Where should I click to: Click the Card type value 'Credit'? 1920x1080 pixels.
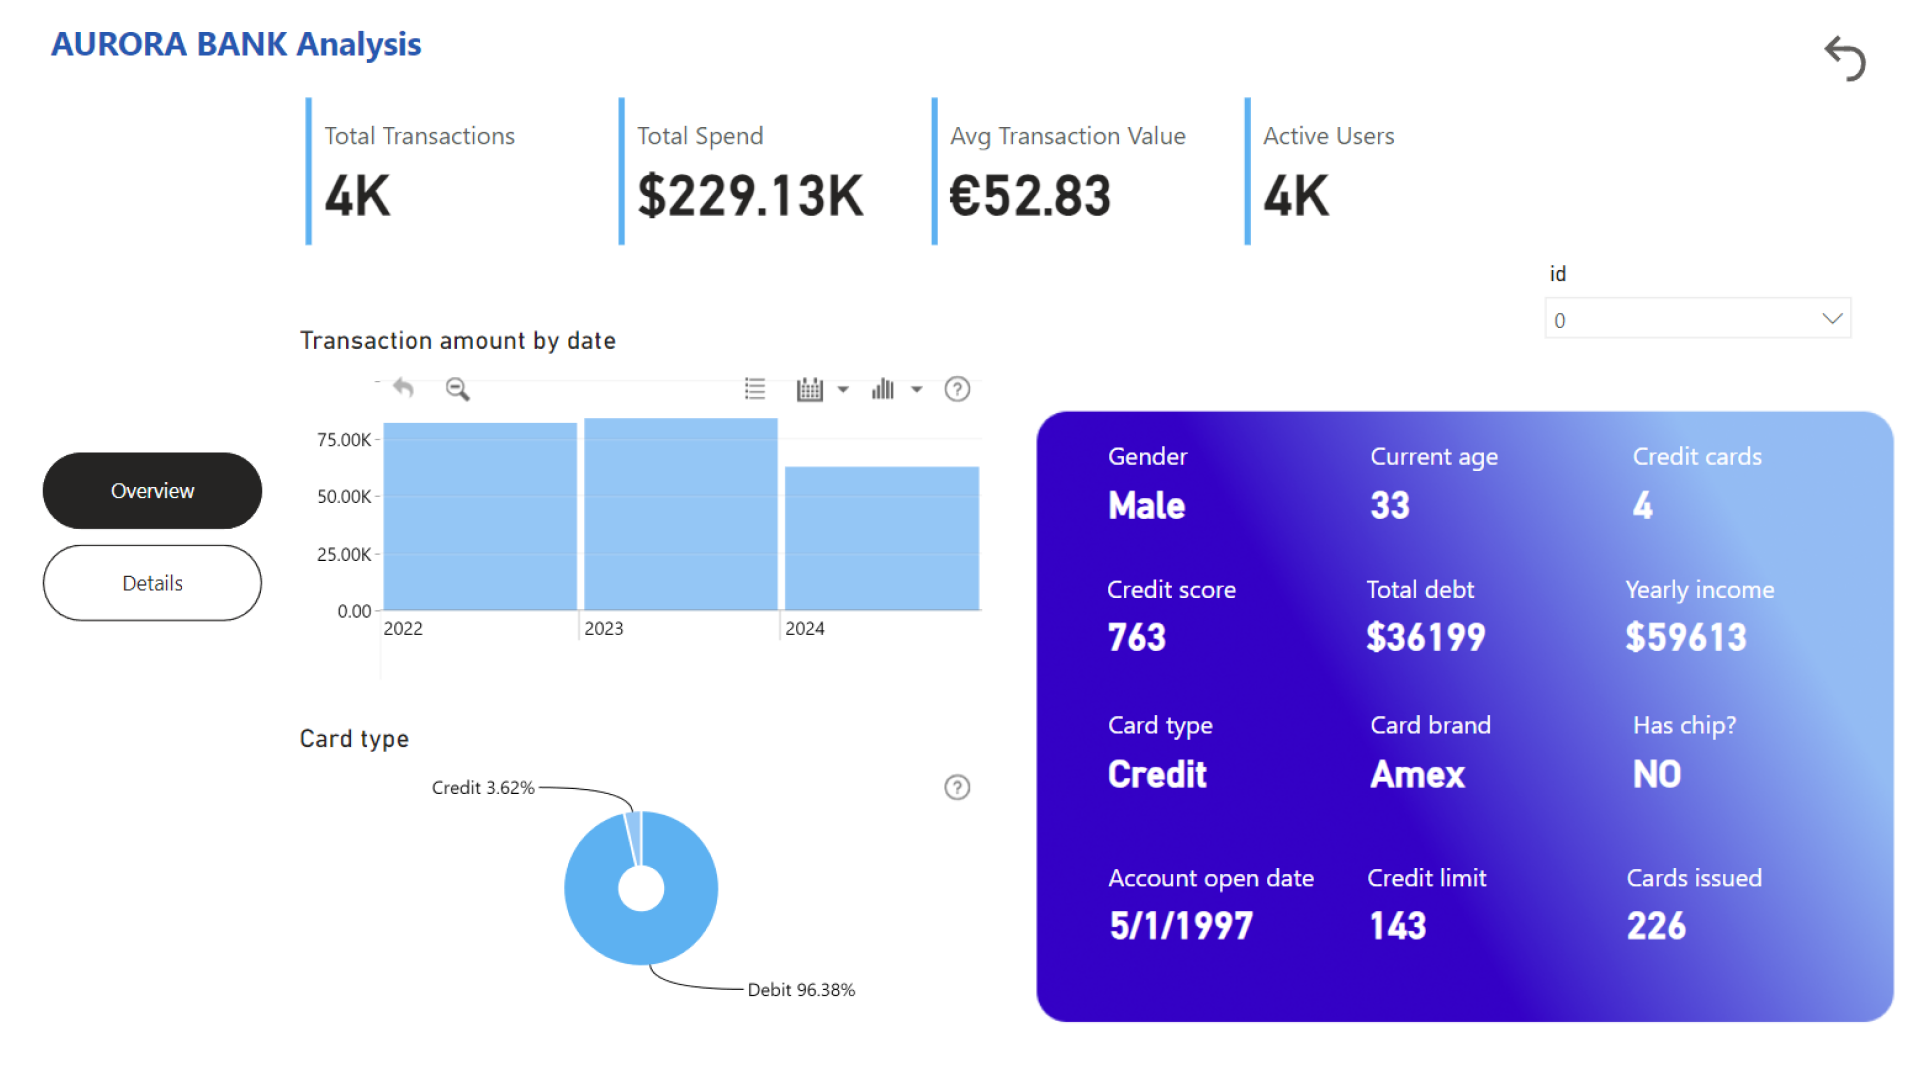(1158, 775)
